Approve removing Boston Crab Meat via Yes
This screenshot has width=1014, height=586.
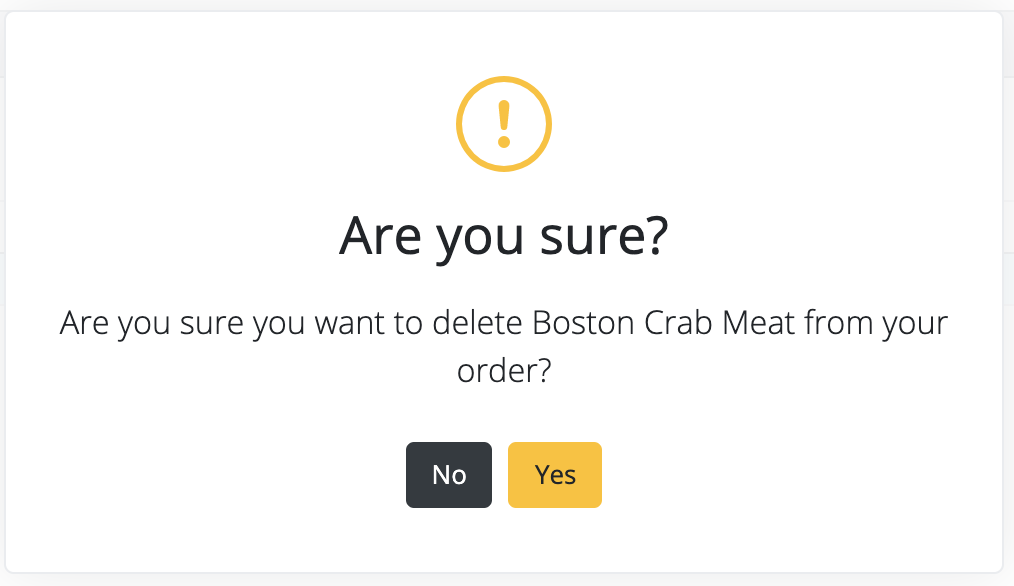555,475
